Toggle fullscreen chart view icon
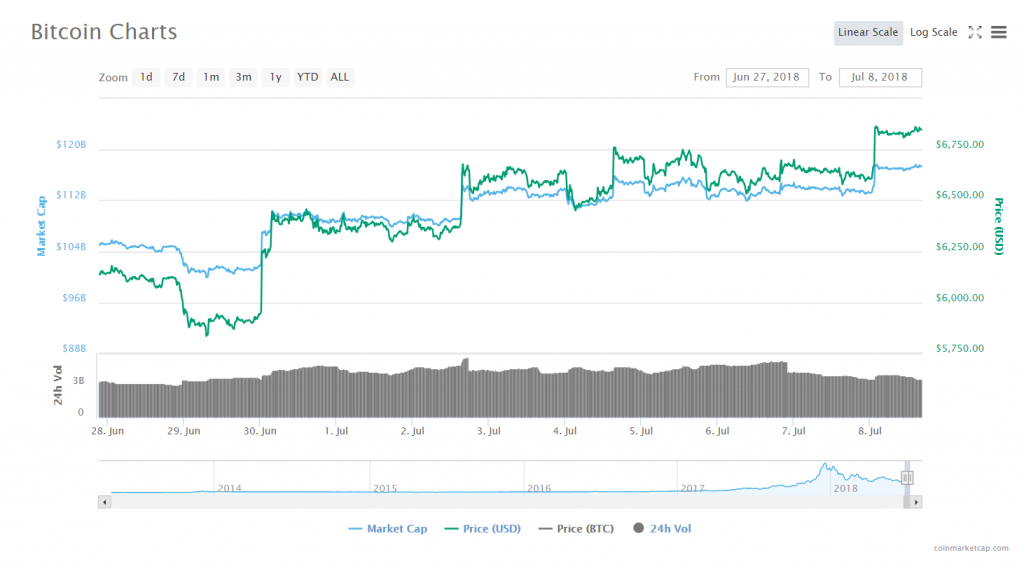1024x564 pixels. point(975,32)
